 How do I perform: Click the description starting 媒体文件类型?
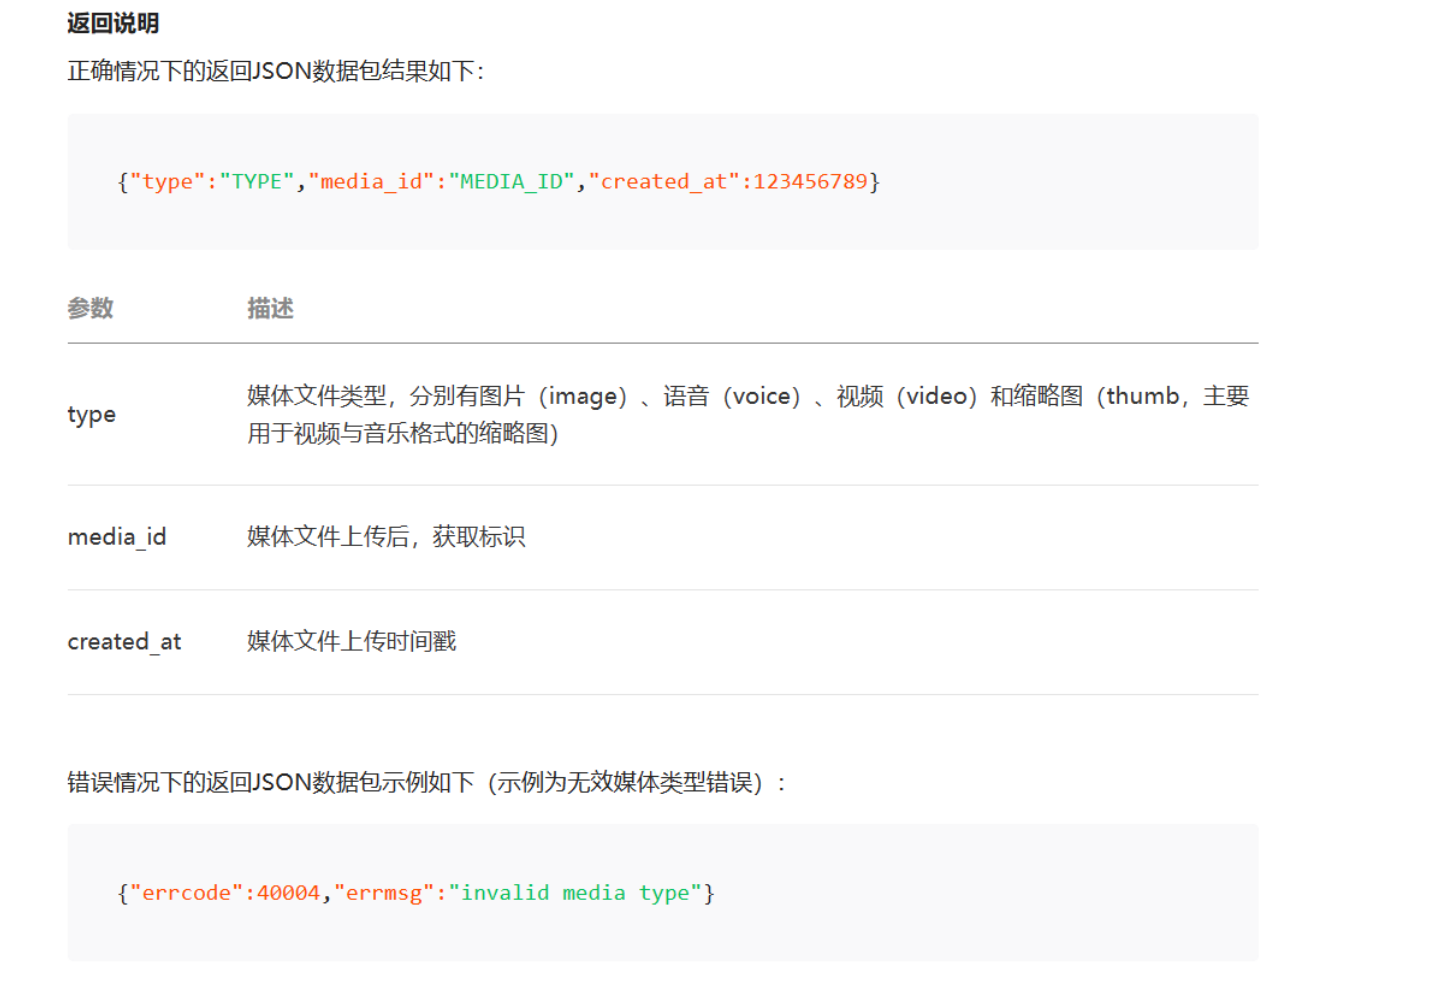(748, 414)
